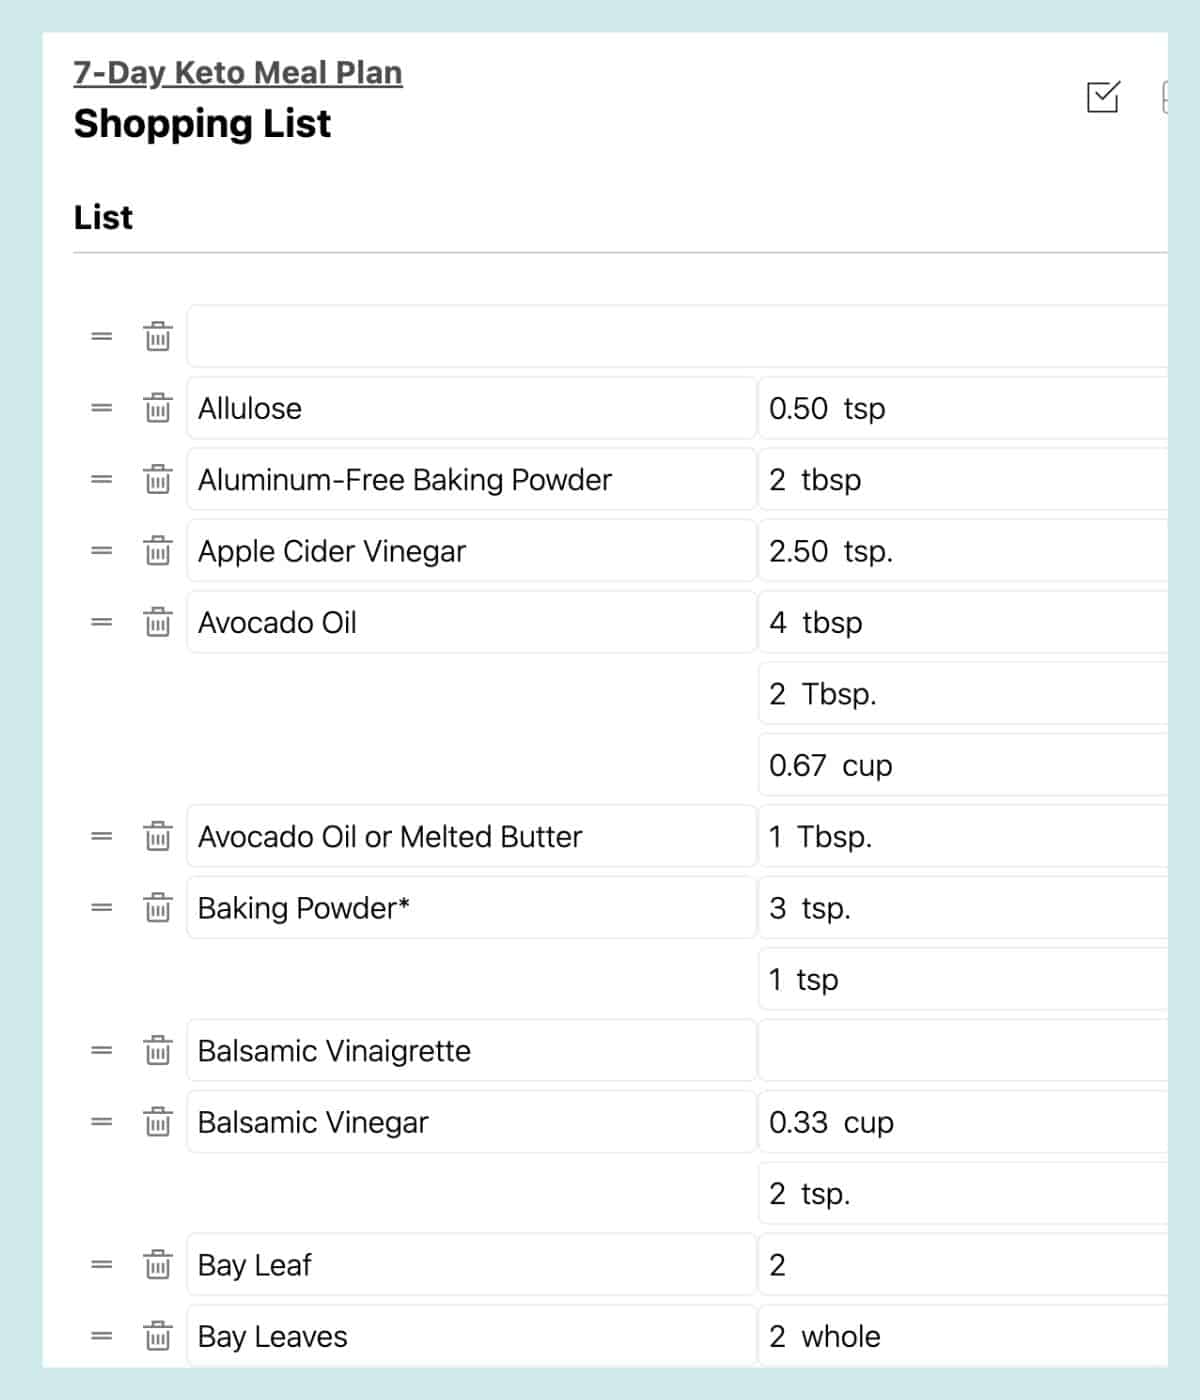The image size is (1200, 1400).
Task: Edit the Avocado Oil 0.67 cup amount
Action: (962, 765)
